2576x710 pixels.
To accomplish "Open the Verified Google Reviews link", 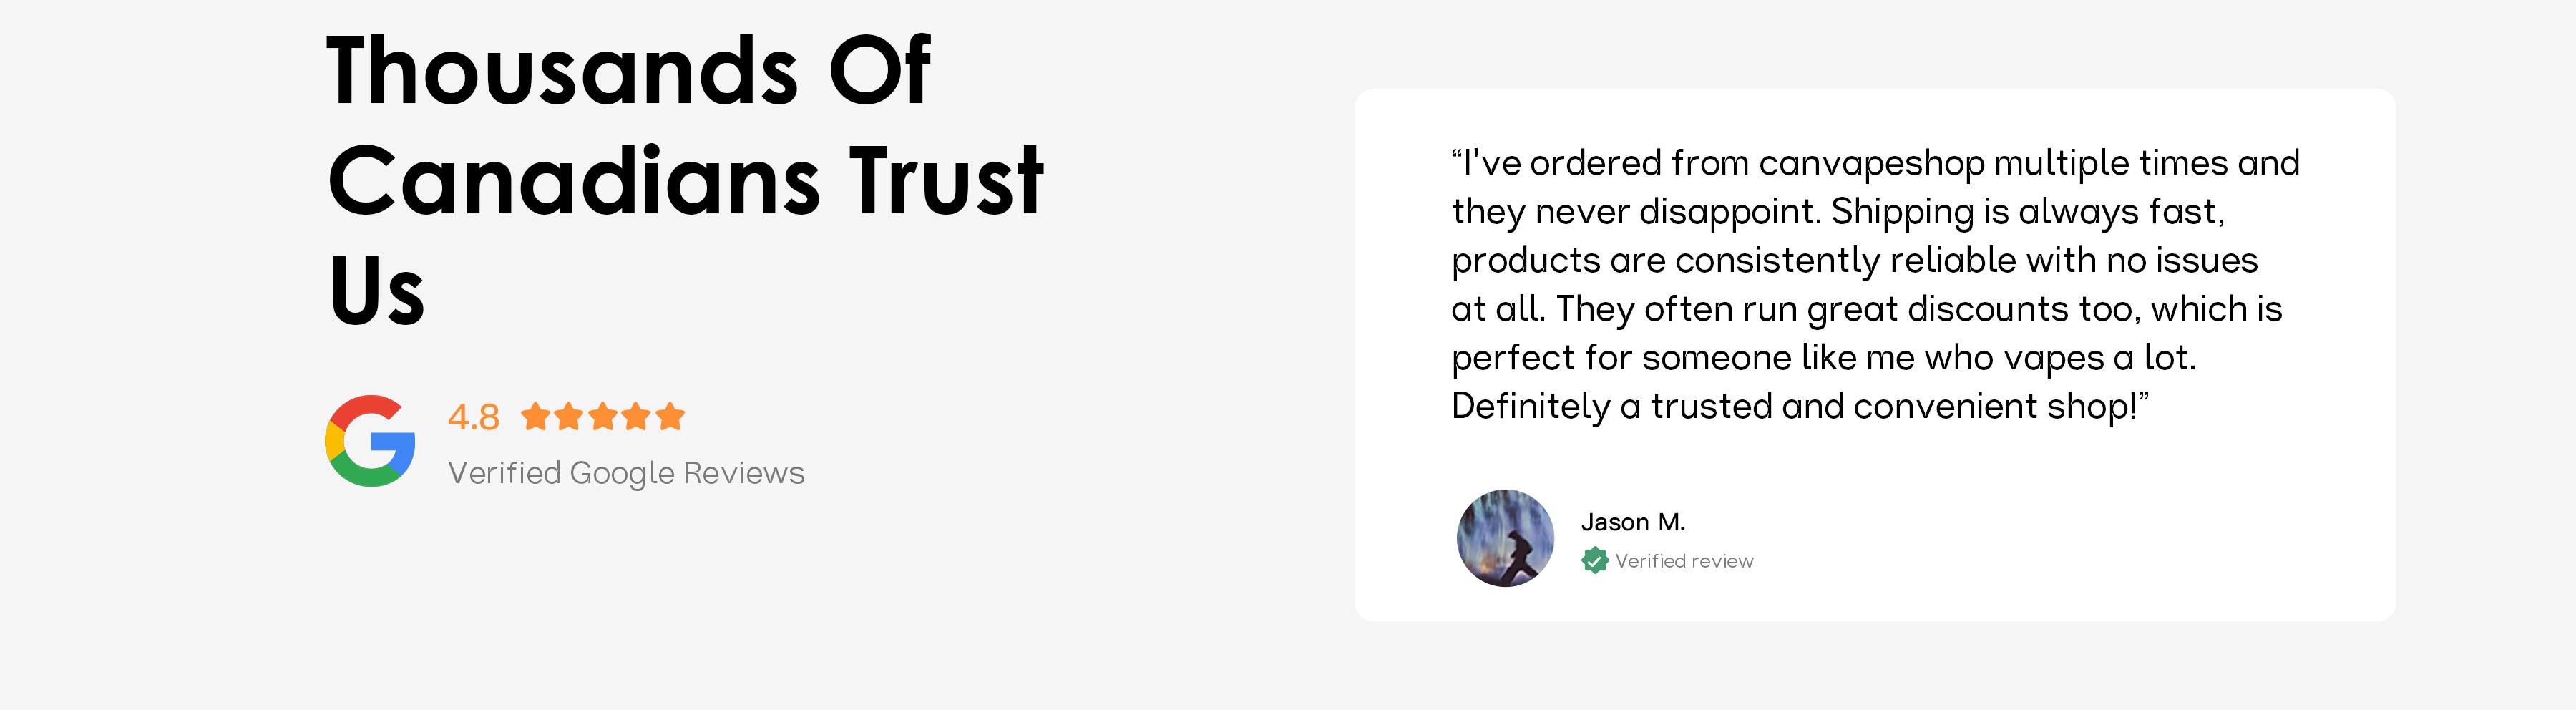I will (x=626, y=473).
